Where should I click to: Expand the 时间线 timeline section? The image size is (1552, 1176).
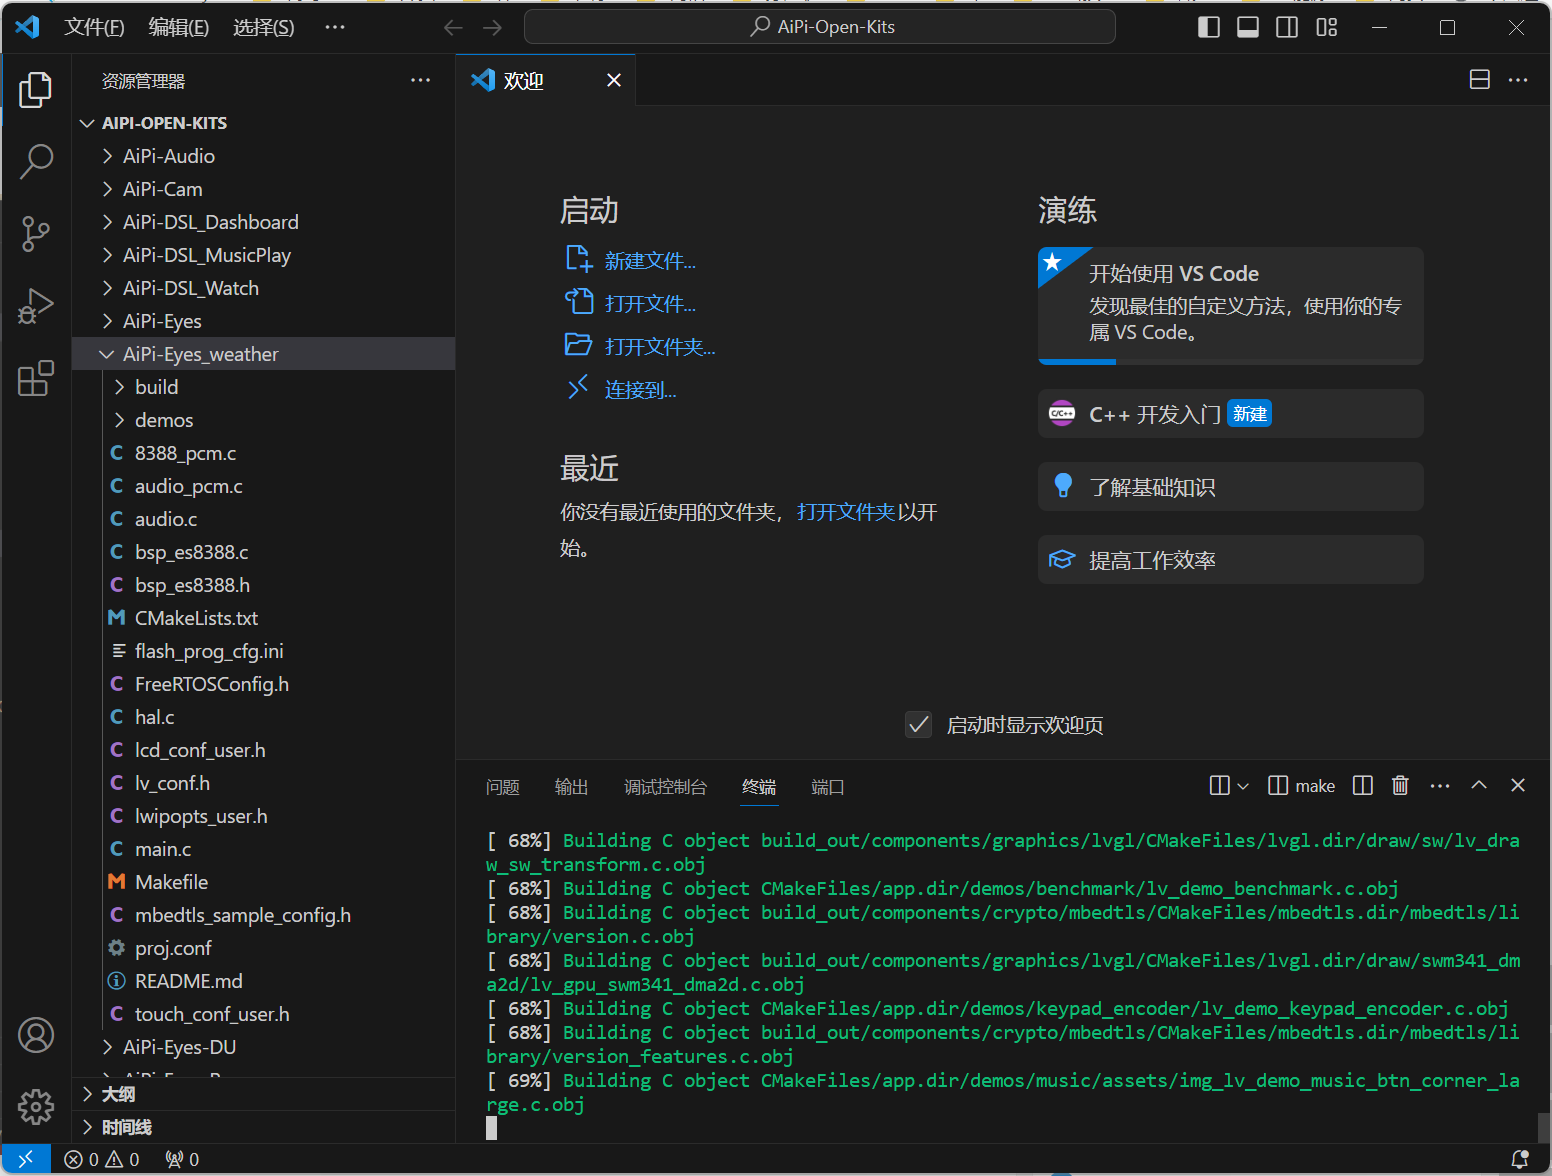pos(264,1127)
